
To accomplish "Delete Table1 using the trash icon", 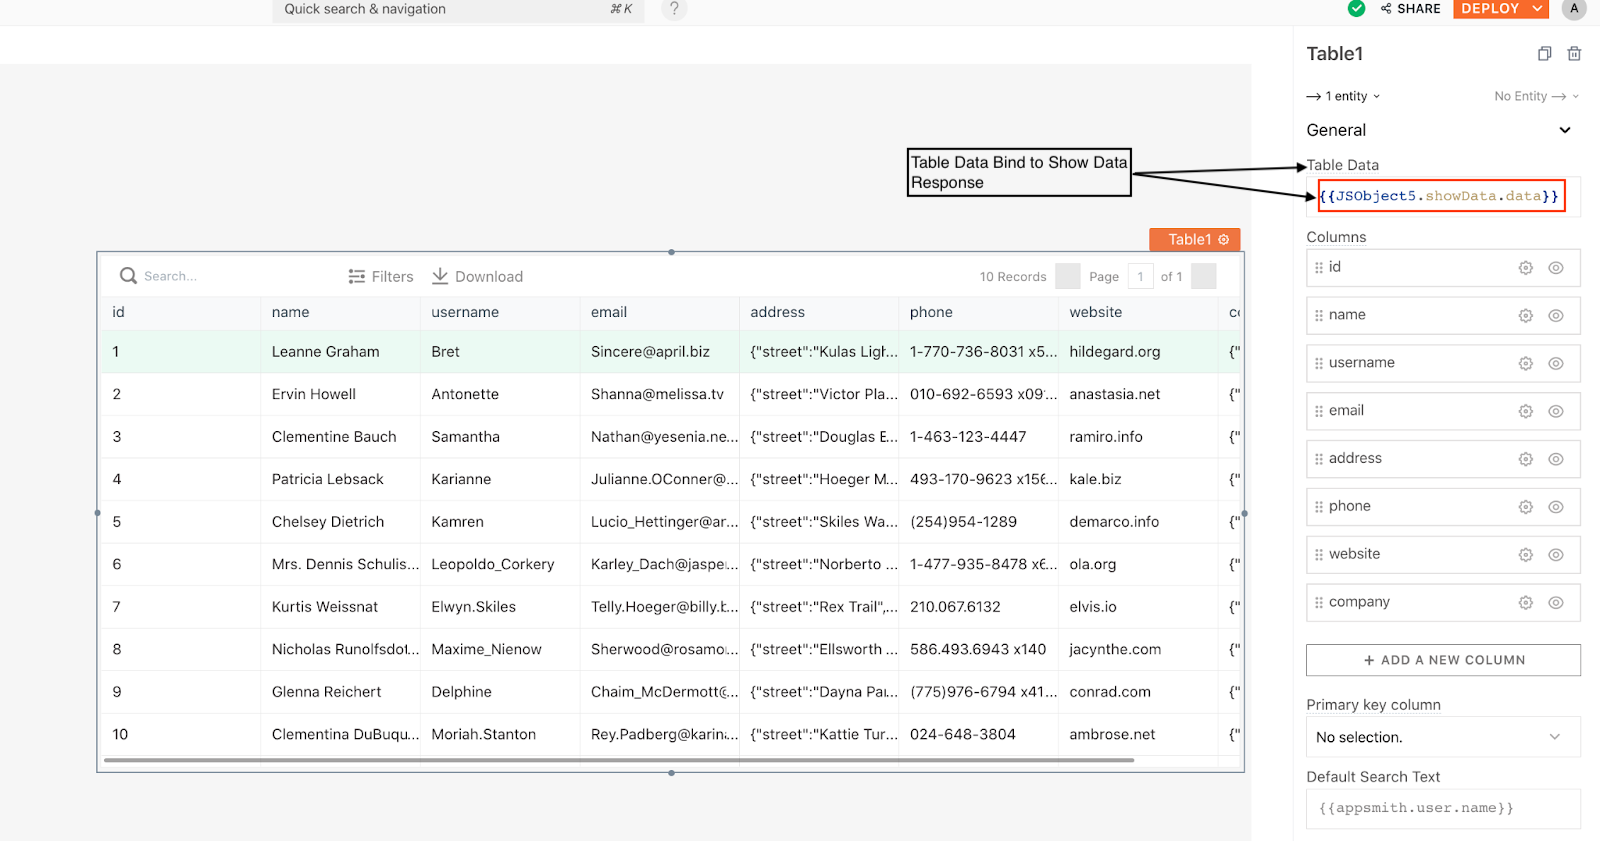I will click(1574, 54).
